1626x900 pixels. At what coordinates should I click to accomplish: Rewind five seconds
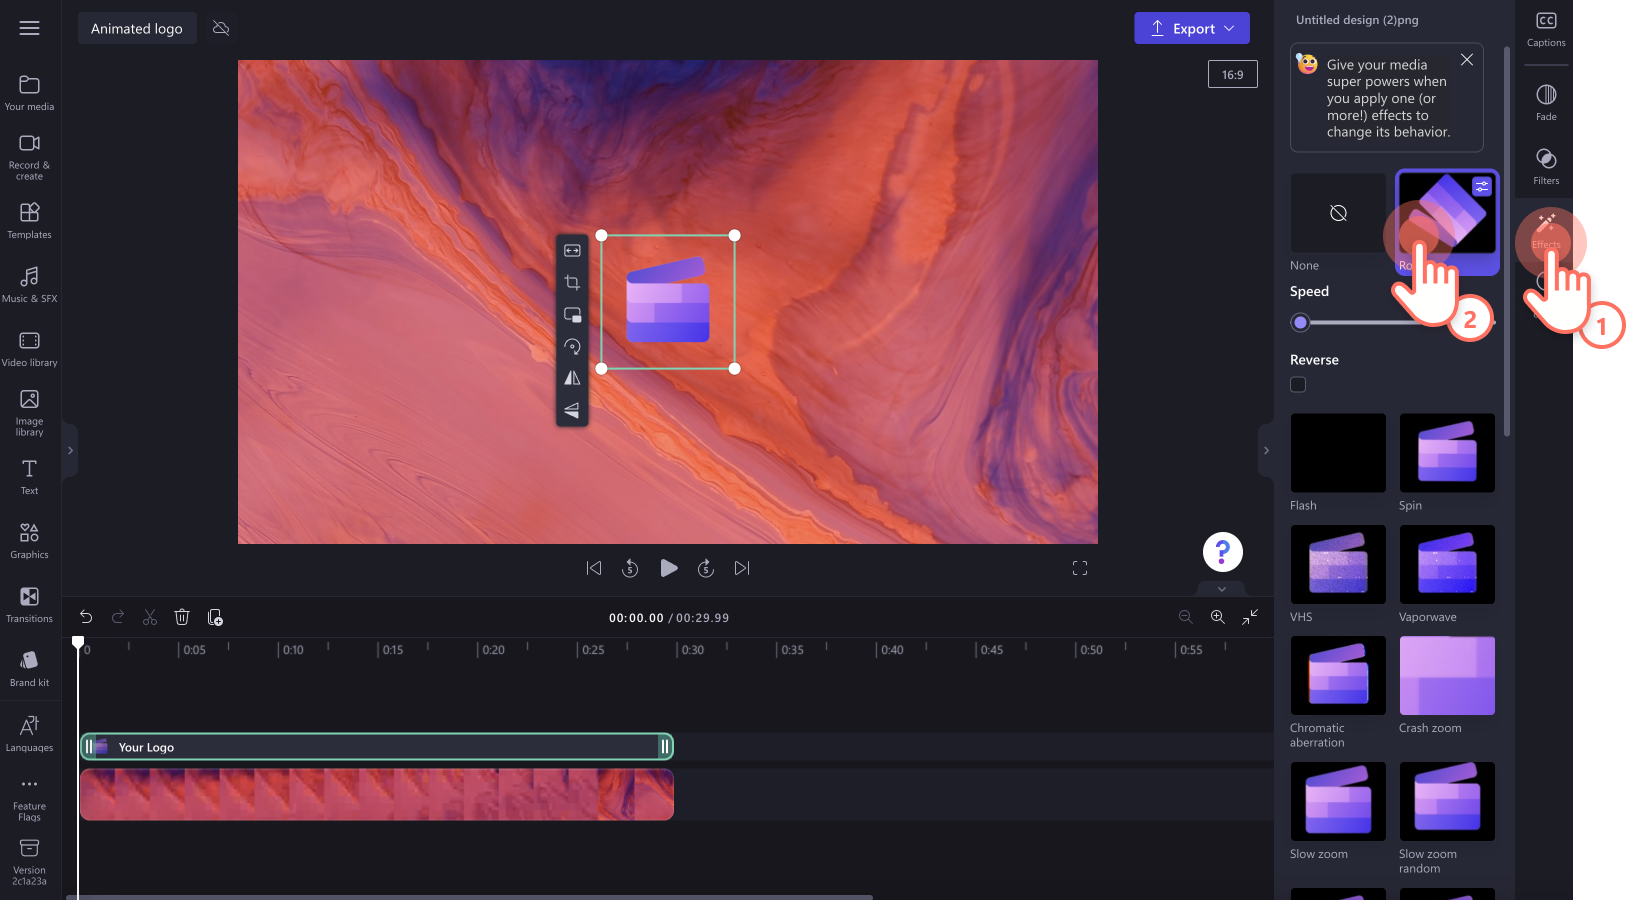tap(630, 568)
